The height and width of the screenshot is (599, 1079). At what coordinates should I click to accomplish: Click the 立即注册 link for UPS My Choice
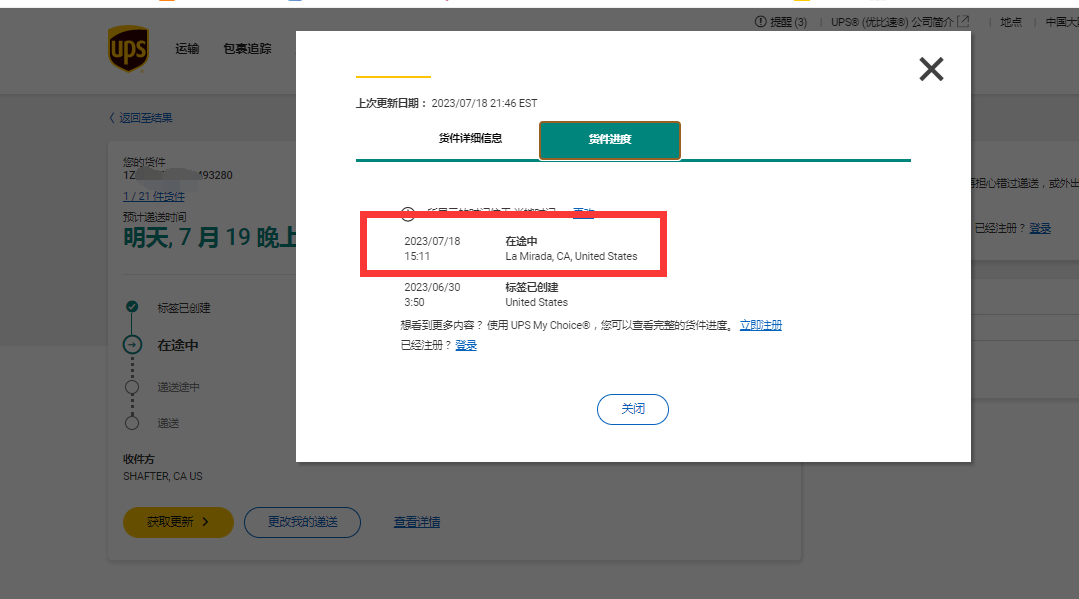point(761,324)
